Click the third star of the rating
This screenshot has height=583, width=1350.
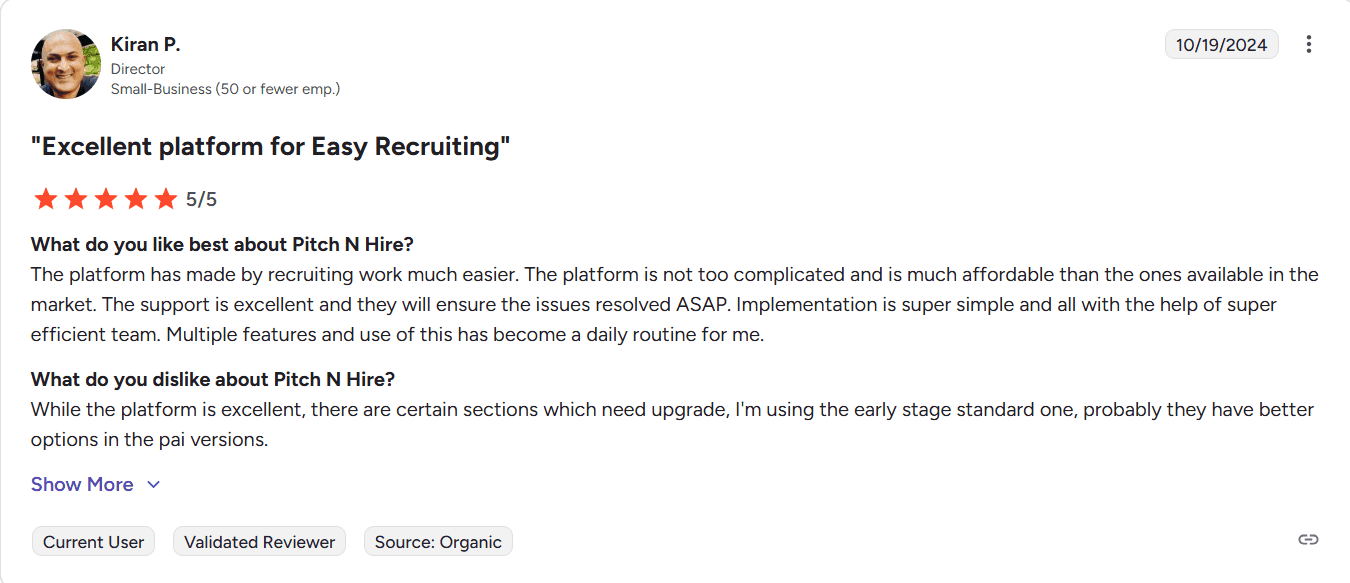(x=105, y=198)
